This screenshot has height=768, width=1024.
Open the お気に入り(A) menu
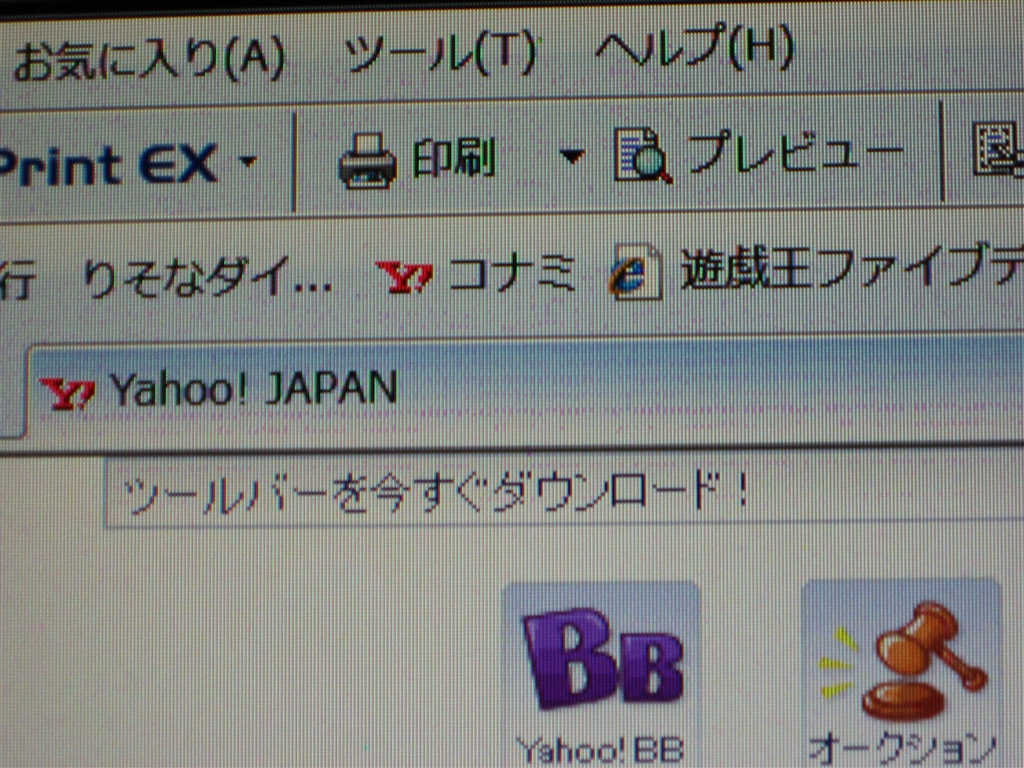coord(148,60)
